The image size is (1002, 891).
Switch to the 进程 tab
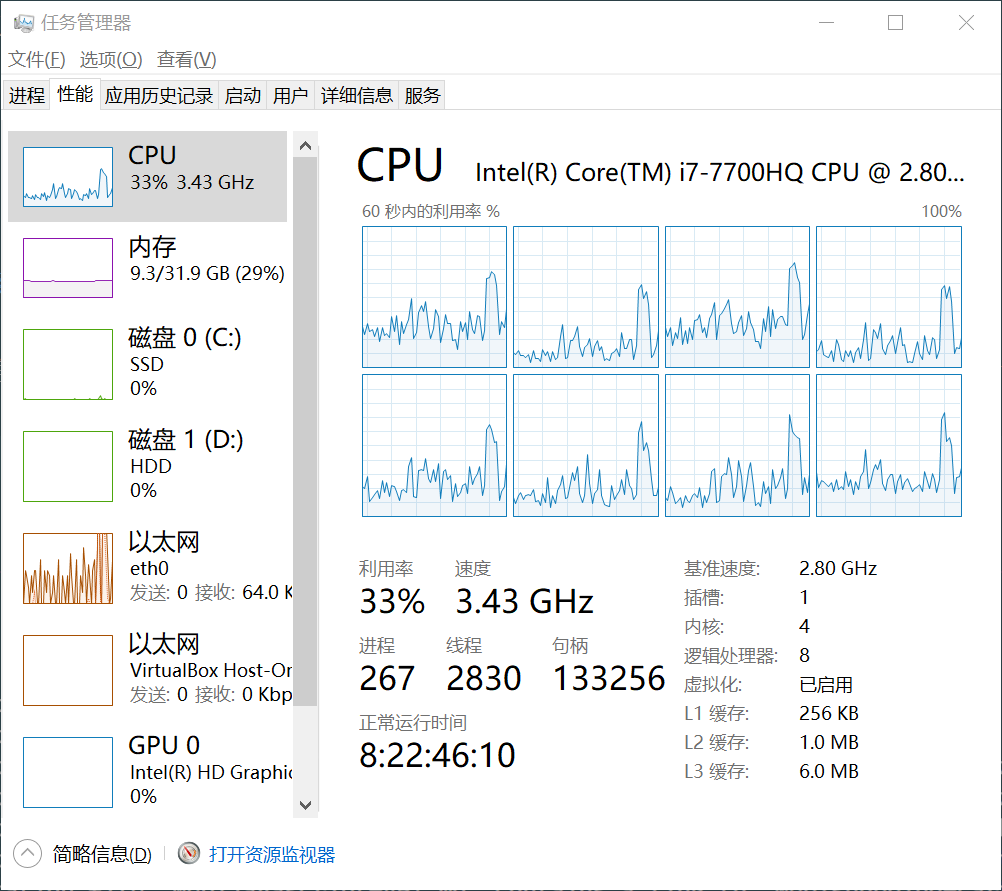pyautogui.click(x=27, y=96)
